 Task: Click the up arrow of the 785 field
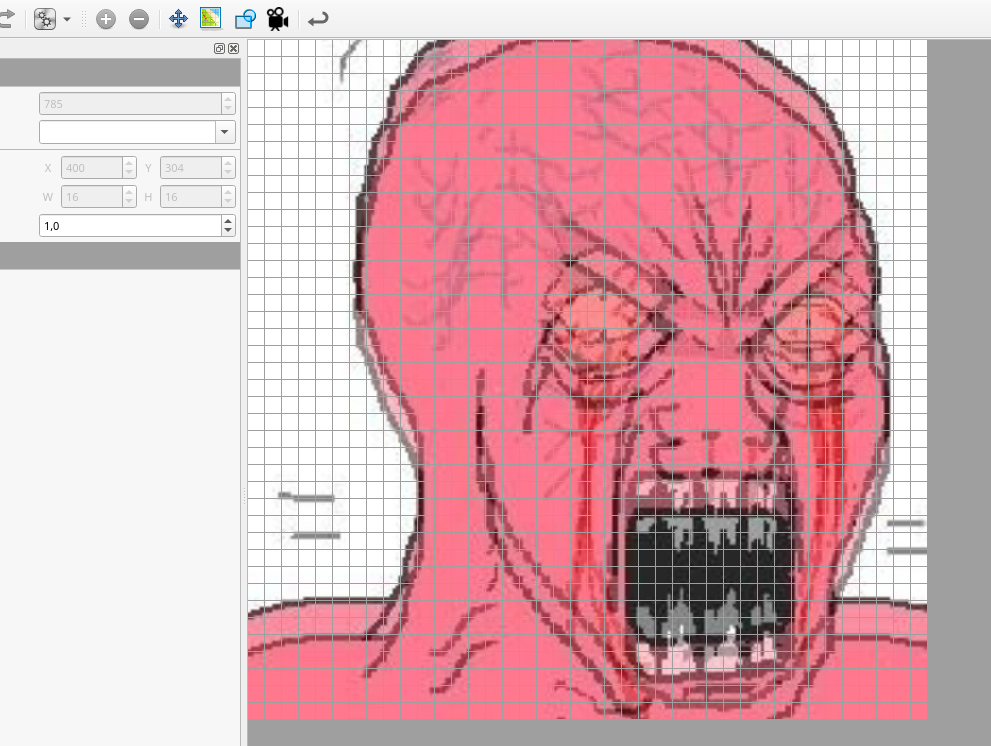click(228, 99)
